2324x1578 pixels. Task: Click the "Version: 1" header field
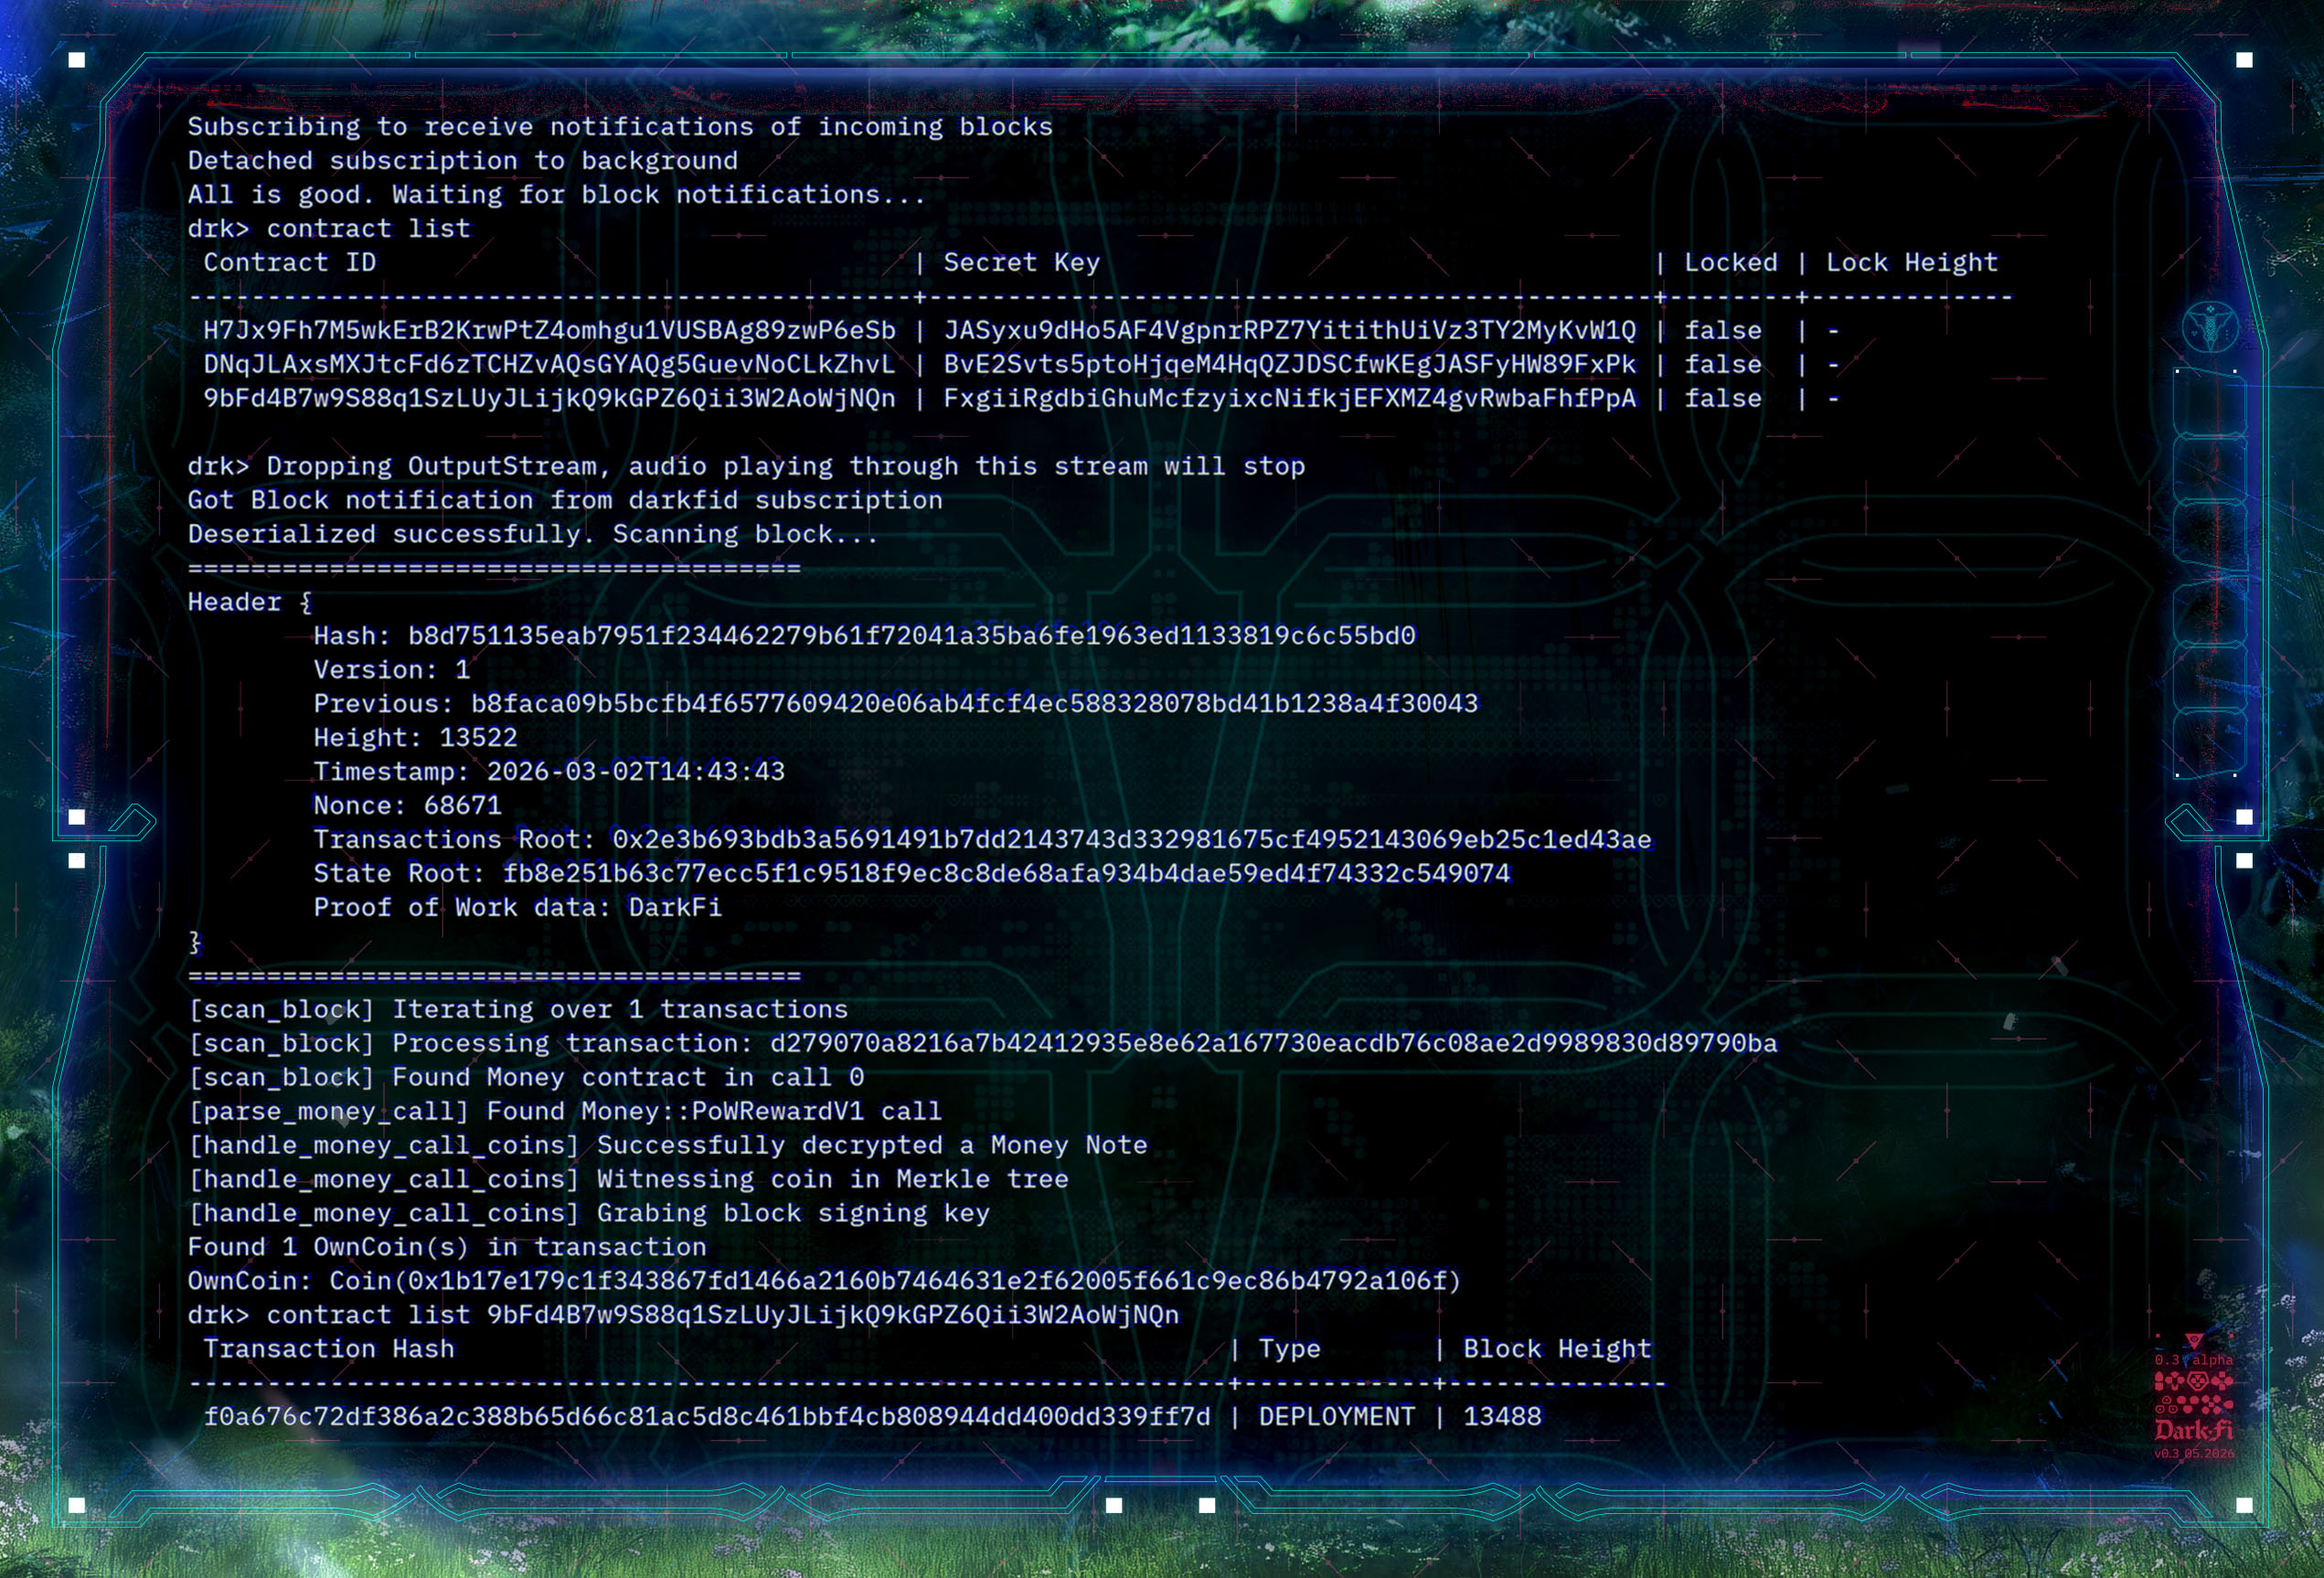[392, 671]
